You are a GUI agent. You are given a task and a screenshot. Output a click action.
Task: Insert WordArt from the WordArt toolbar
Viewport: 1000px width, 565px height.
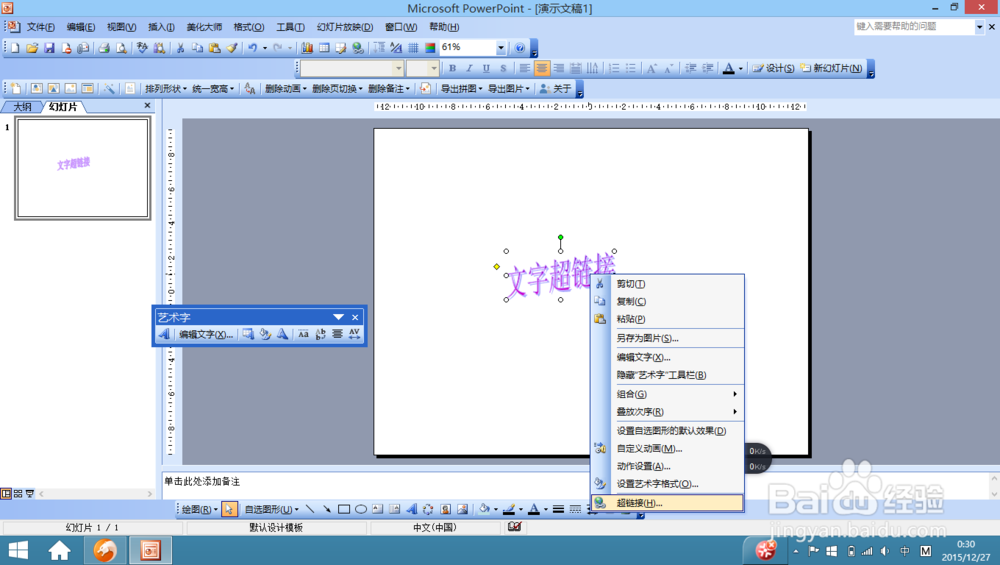(165, 334)
